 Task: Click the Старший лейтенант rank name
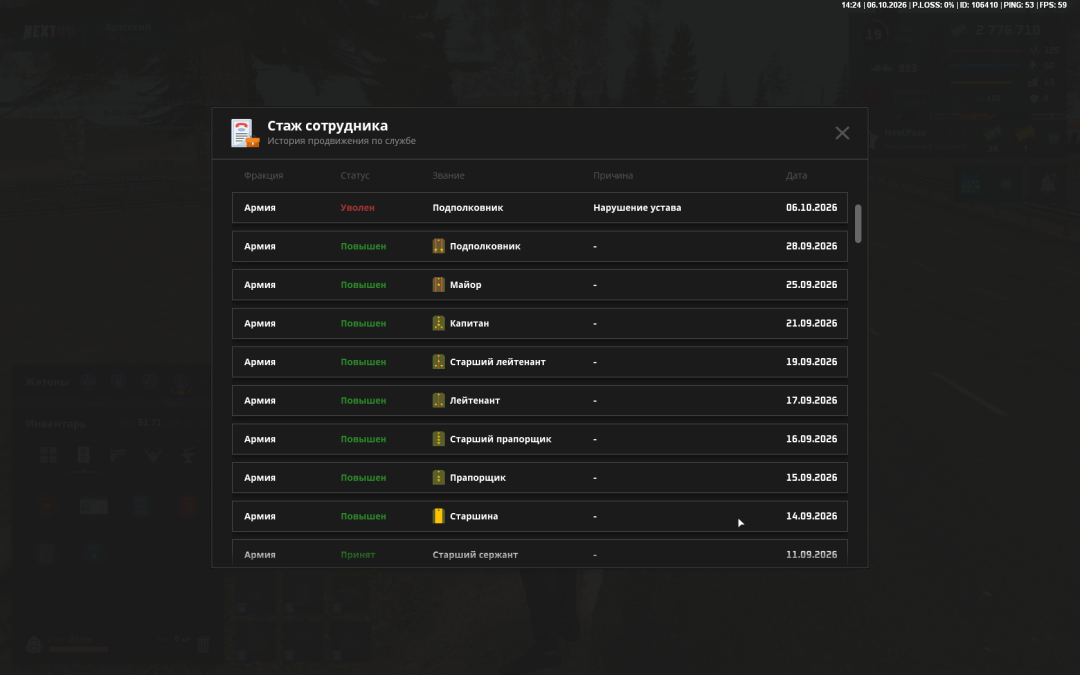point(497,362)
